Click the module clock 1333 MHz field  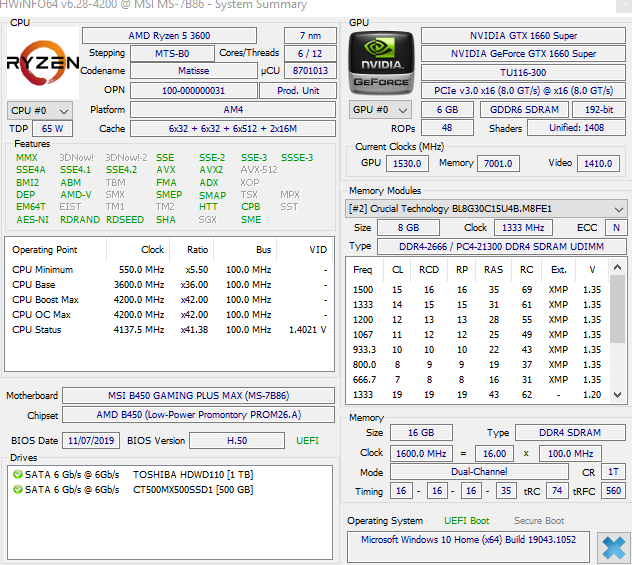tap(523, 228)
